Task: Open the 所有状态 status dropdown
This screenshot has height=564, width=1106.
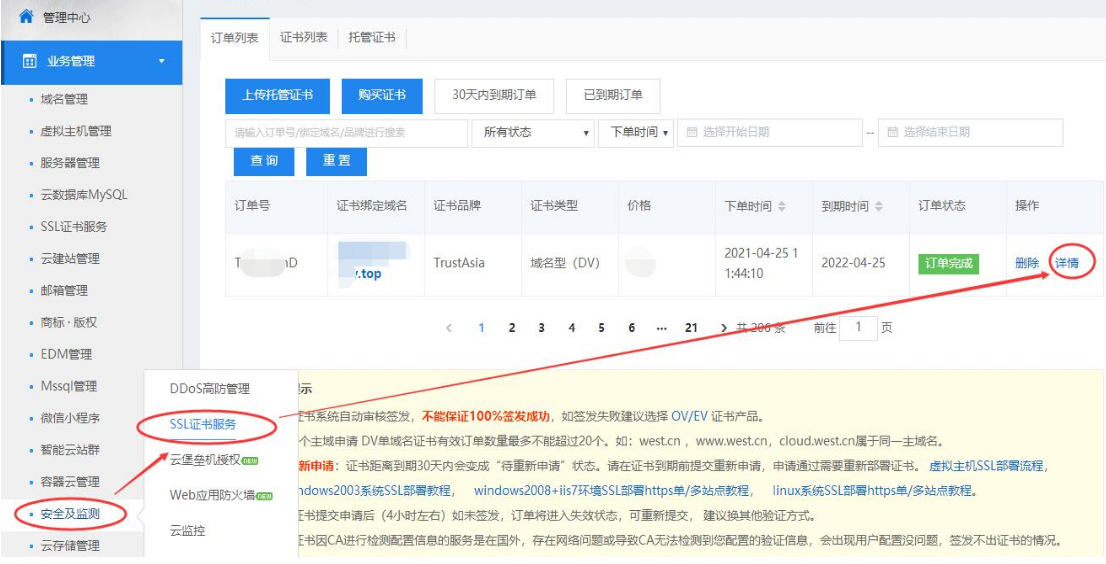Action: [x=536, y=132]
